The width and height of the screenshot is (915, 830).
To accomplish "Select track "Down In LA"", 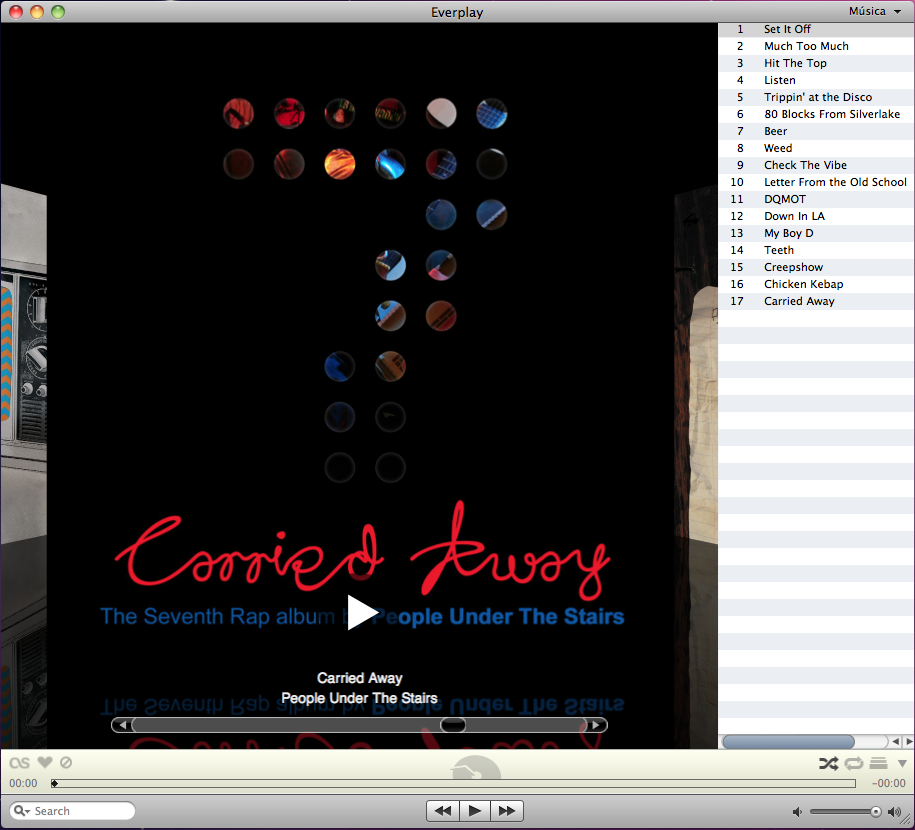I will (x=816, y=216).
